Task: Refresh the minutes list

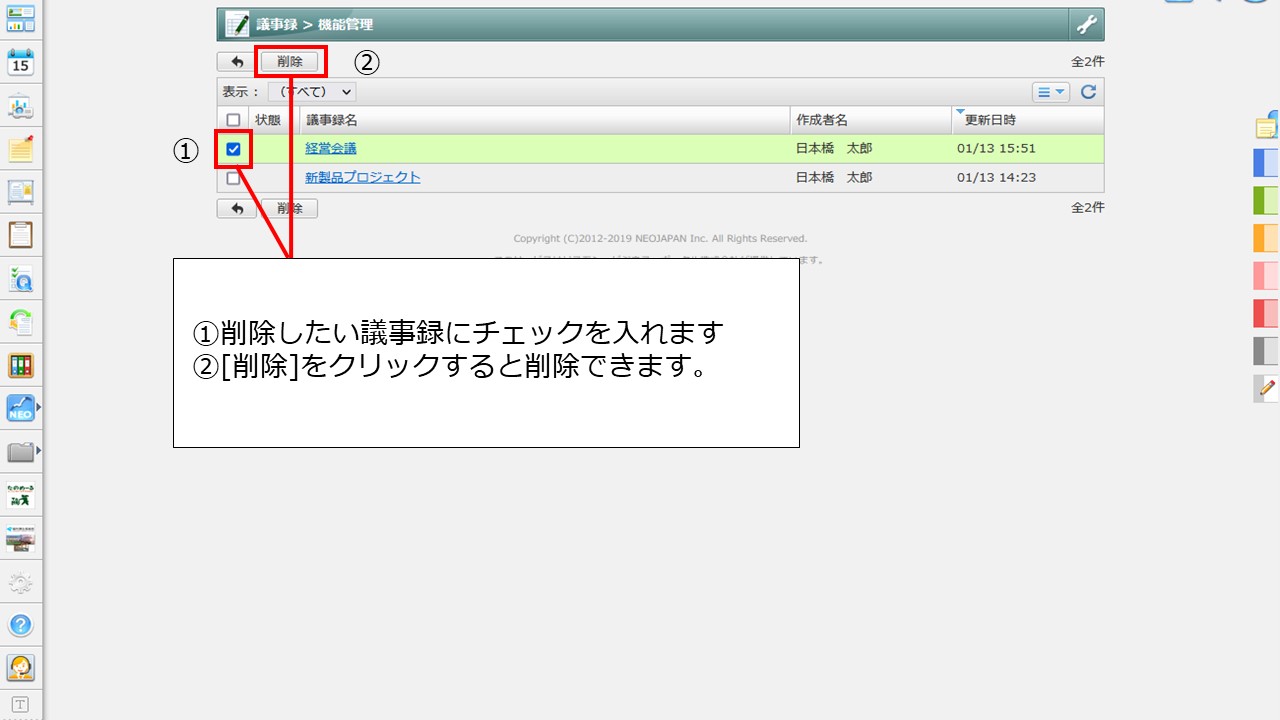Action: [x=1089, y=91]
